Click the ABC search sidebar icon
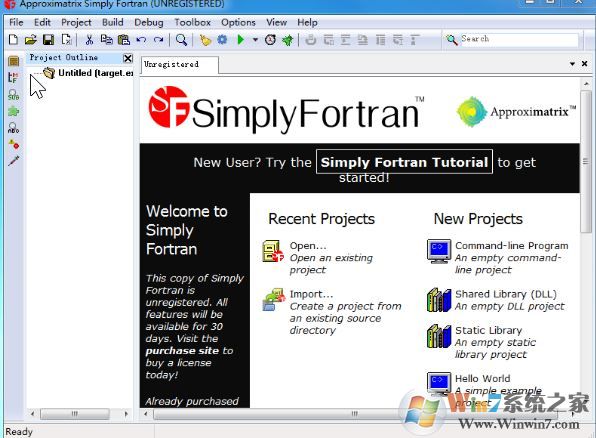 coord(13,128)
